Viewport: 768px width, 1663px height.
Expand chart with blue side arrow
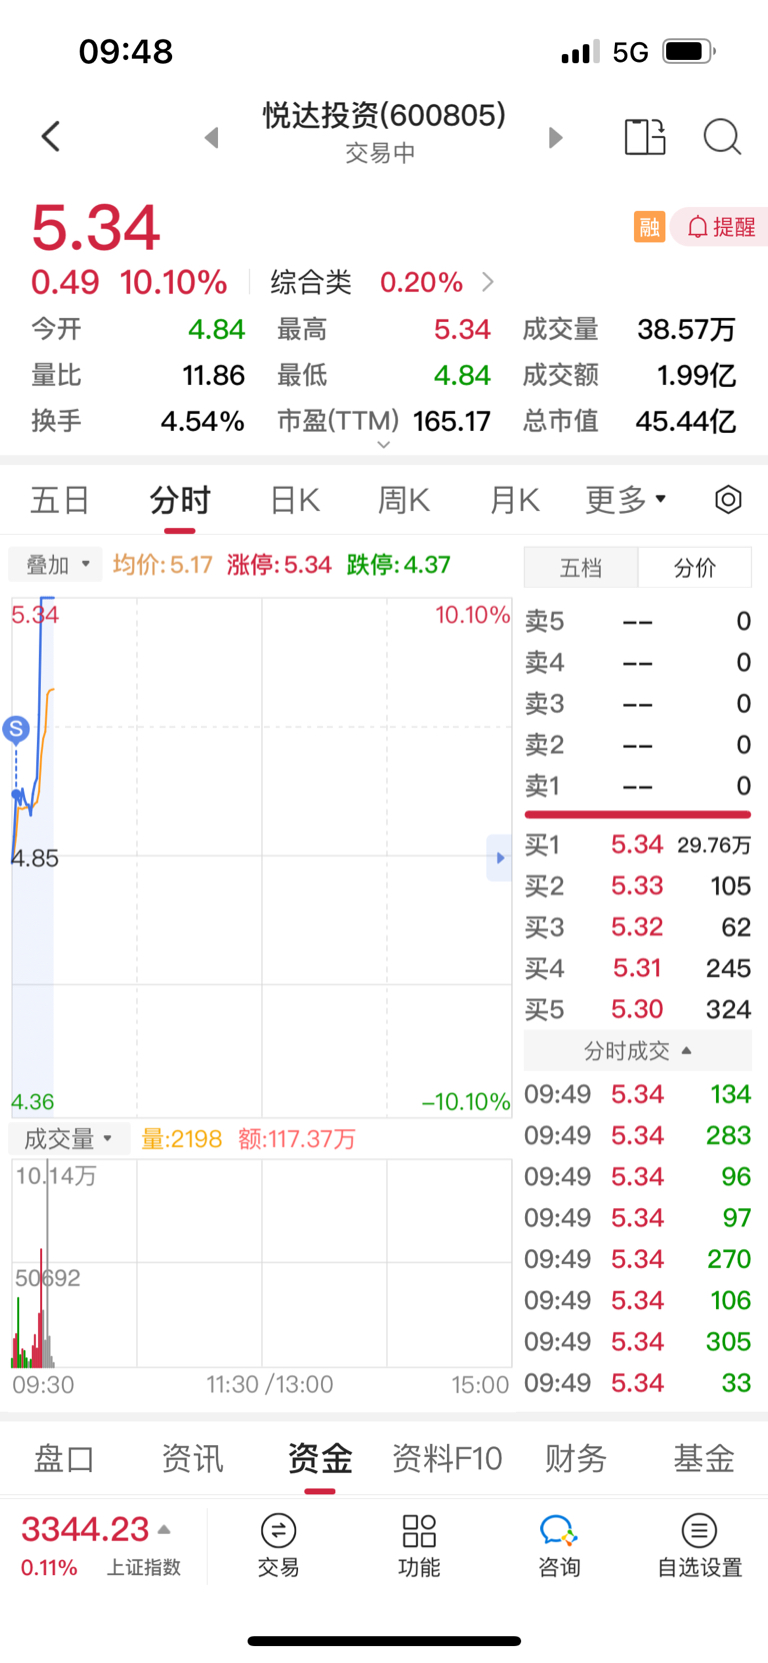(x=499, y=858)
